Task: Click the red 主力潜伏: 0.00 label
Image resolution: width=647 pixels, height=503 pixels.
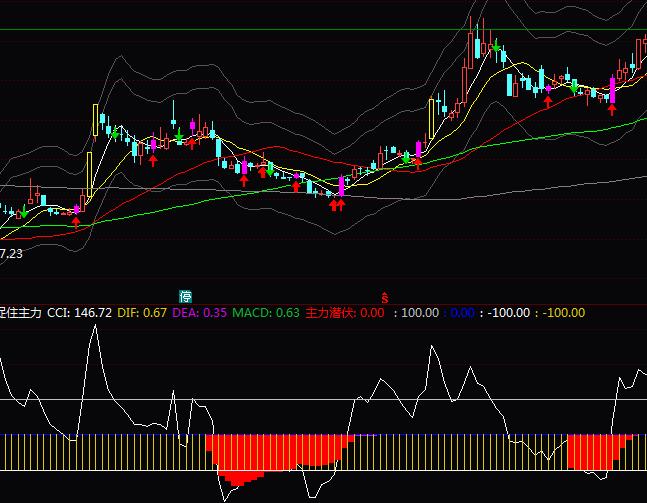Action: coord(344,313)
